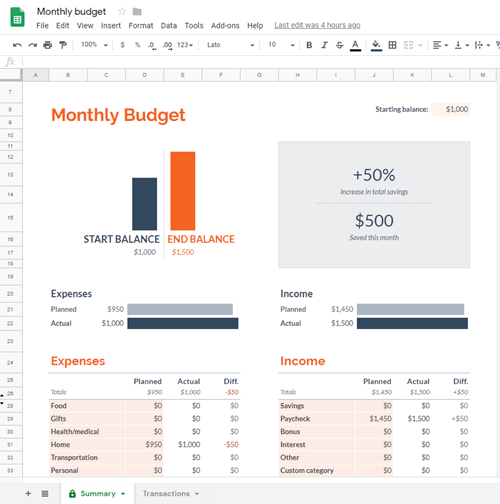Open the text color picker

pyautogui.click(x=355, y=45)
